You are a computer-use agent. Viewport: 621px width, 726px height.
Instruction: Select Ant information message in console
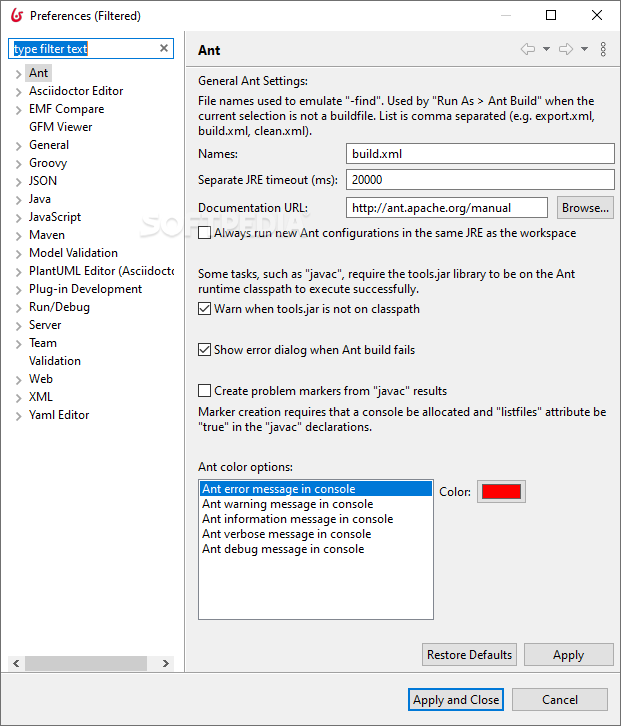316,519
